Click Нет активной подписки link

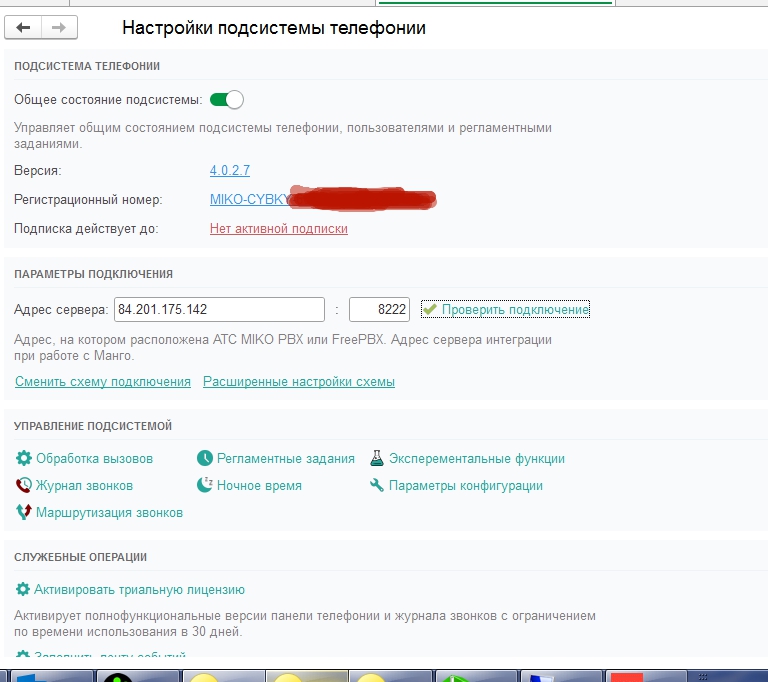pyautogui.click(x=279, y=229)
